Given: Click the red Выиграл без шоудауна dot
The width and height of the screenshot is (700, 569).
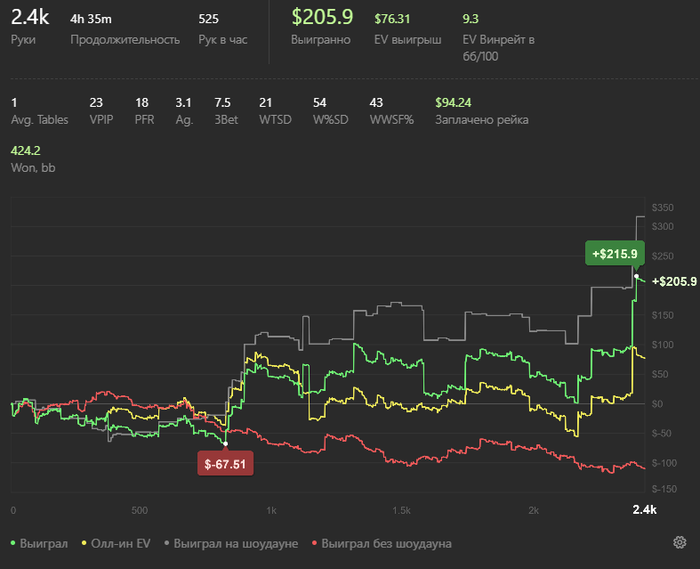Looking at the screenshot, I should 314,544.
